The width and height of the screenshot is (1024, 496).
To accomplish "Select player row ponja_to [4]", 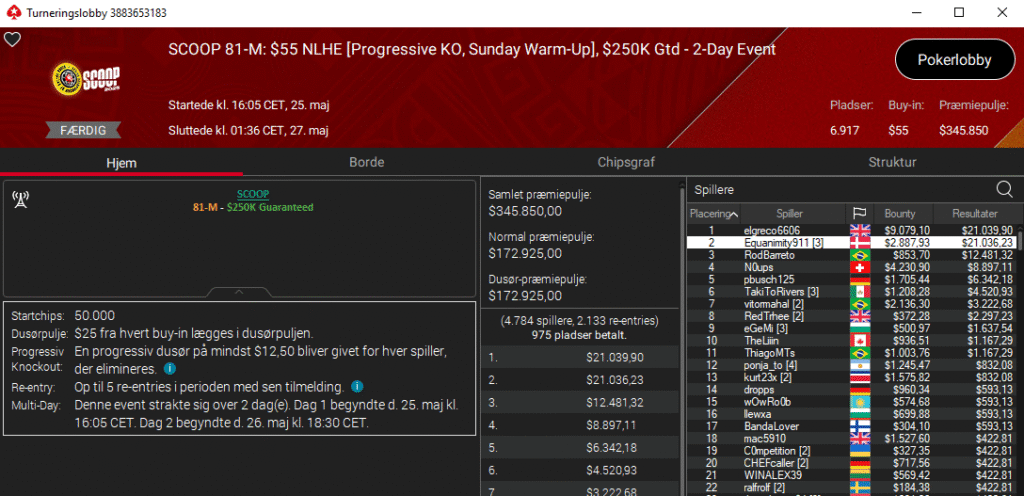I will 852,365.
